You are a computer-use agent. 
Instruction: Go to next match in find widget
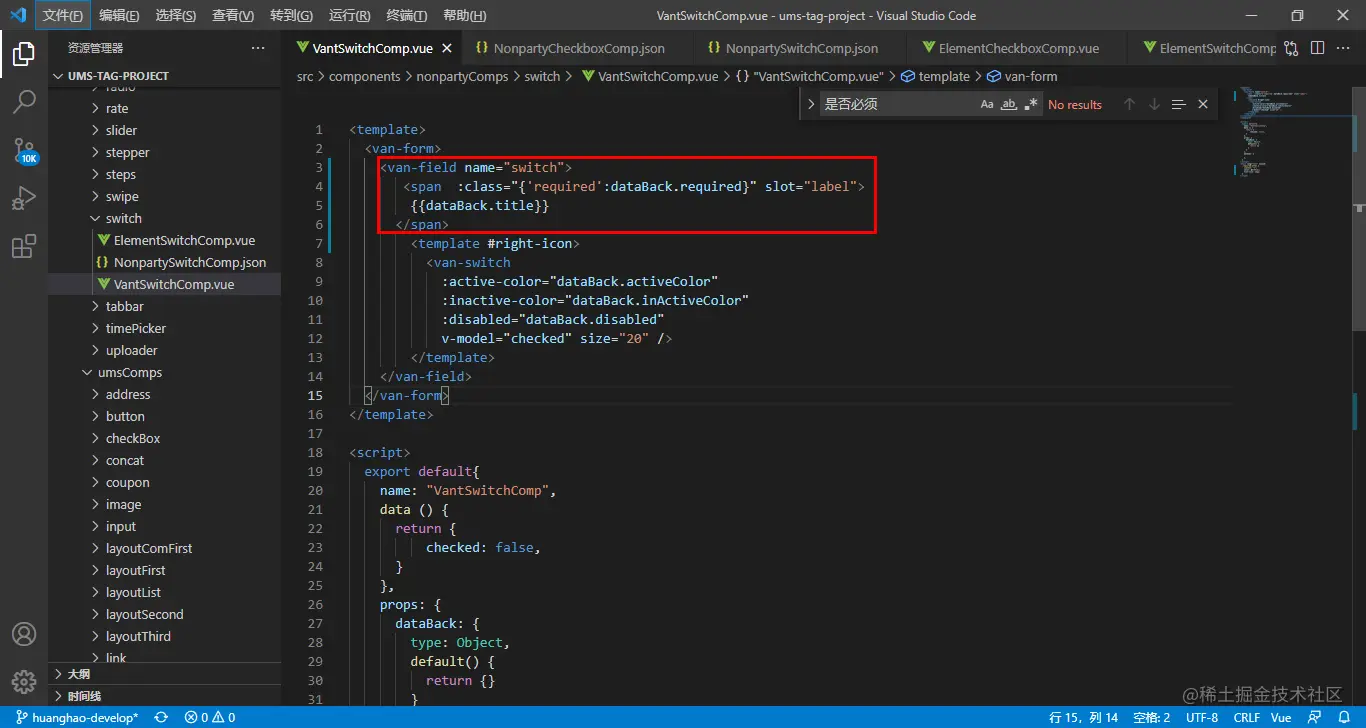coord(1154,104)
